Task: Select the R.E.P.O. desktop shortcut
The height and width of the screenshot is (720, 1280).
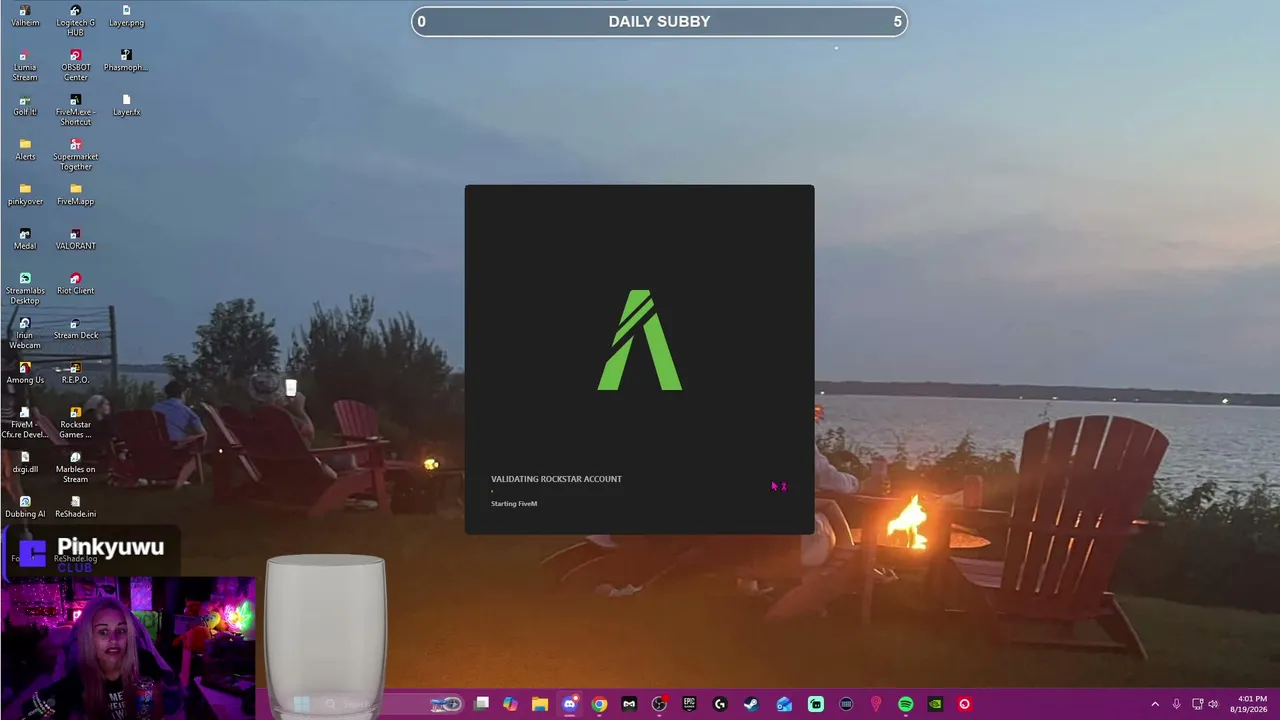Action: [x=75, y=373]
